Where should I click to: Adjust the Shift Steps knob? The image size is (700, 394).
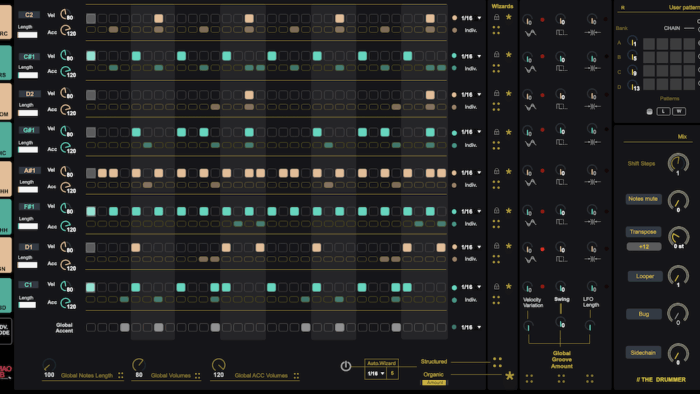tap(678, 163)
